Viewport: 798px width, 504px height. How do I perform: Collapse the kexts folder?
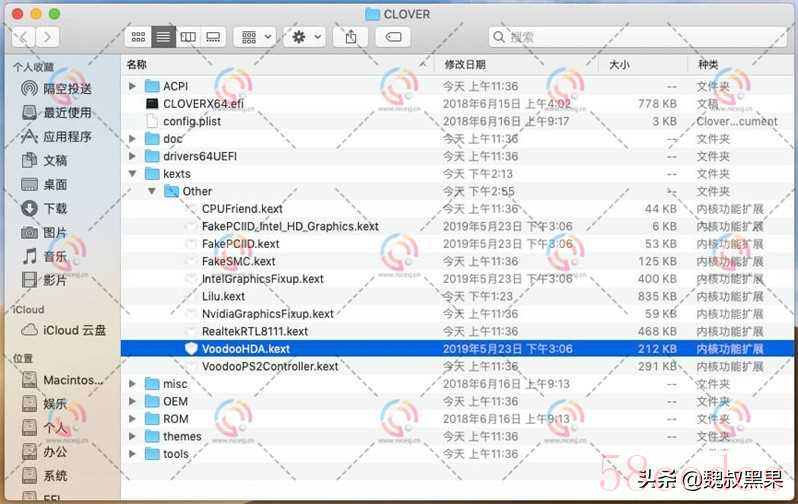(132, 174)
